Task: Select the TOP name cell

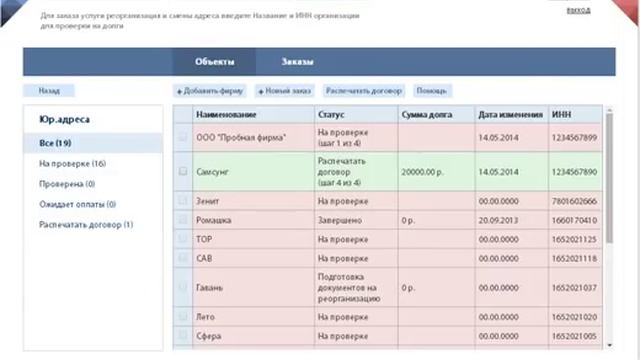Action: pos(253,239)
